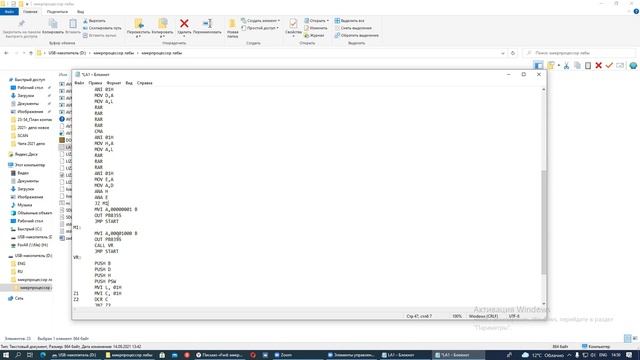Image resolution: width=640 pixels, height=360 pixels.
Task: Select Сеть in the navigation pane
Action: [19, 298]
